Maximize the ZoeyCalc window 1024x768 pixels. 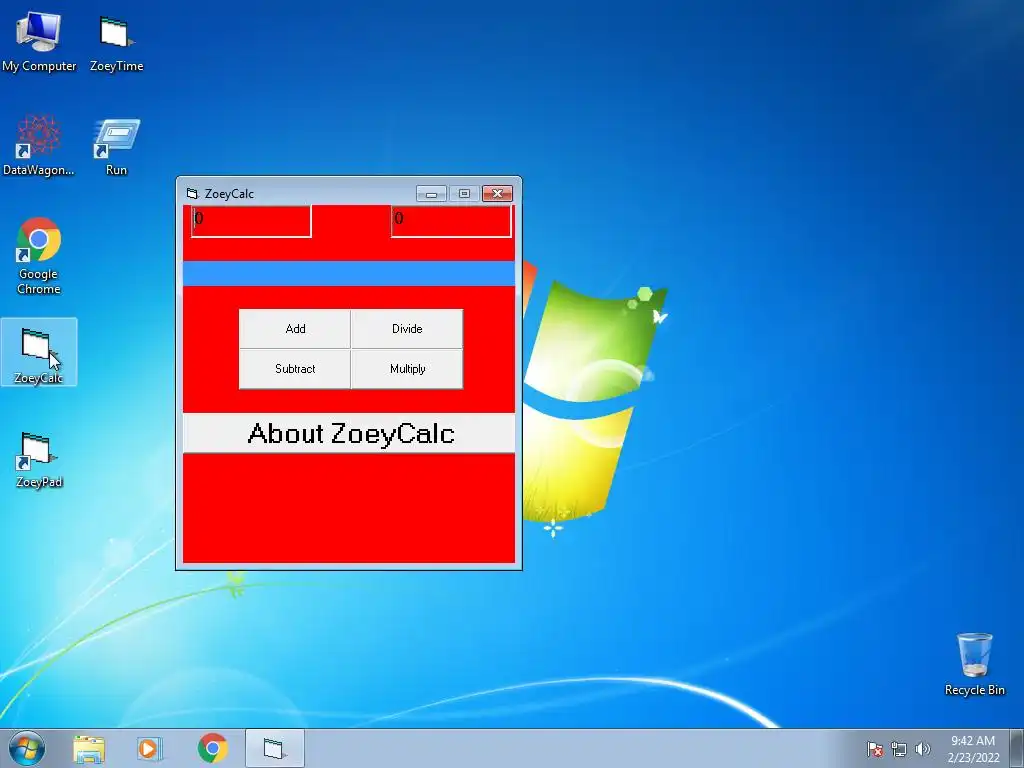pyautogui.click(x=464, y=193)
